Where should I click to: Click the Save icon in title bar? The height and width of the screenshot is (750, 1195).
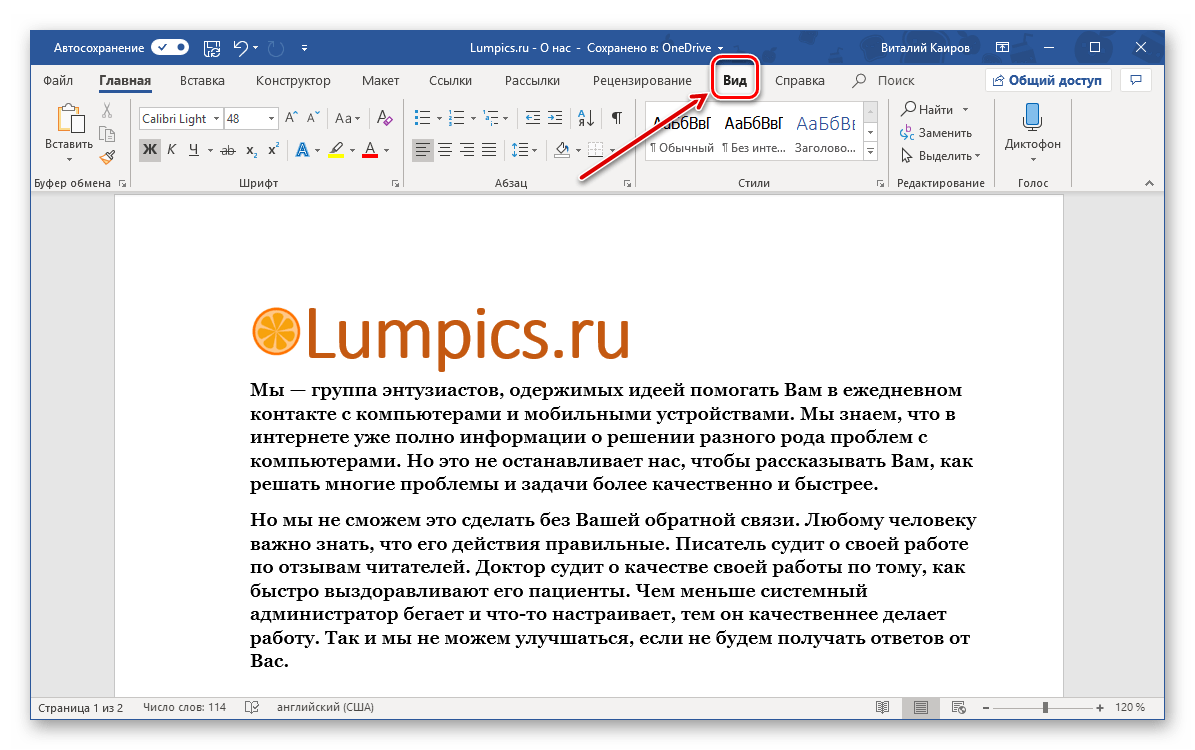(x=212, y=47)
